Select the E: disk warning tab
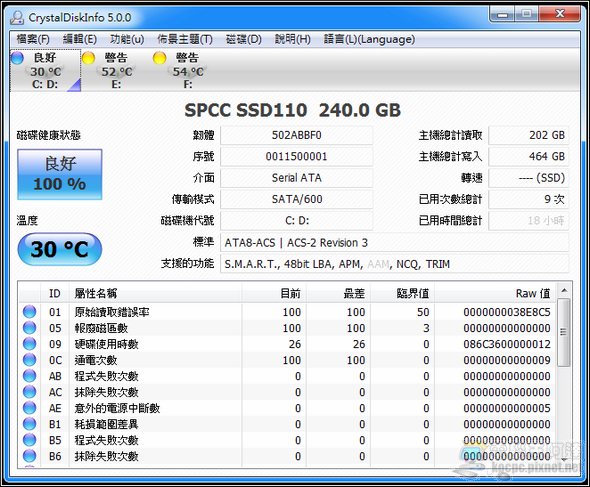Image resolution: width=590 pixels, height=487 pixels. 116,71
